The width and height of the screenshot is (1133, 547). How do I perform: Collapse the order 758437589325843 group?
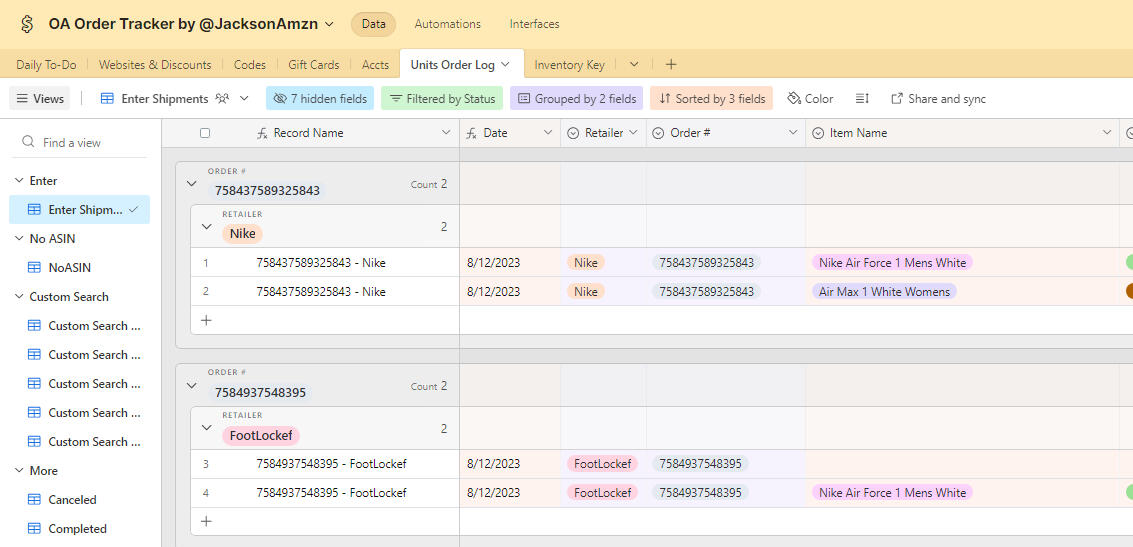[x=192, y=184]
